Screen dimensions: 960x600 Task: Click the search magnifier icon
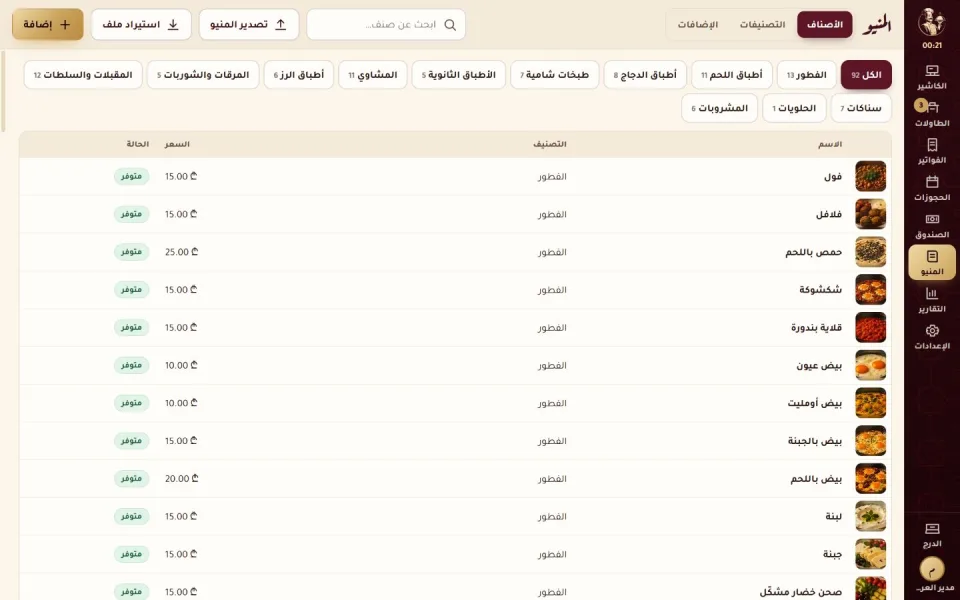click(x=450, y=24)
